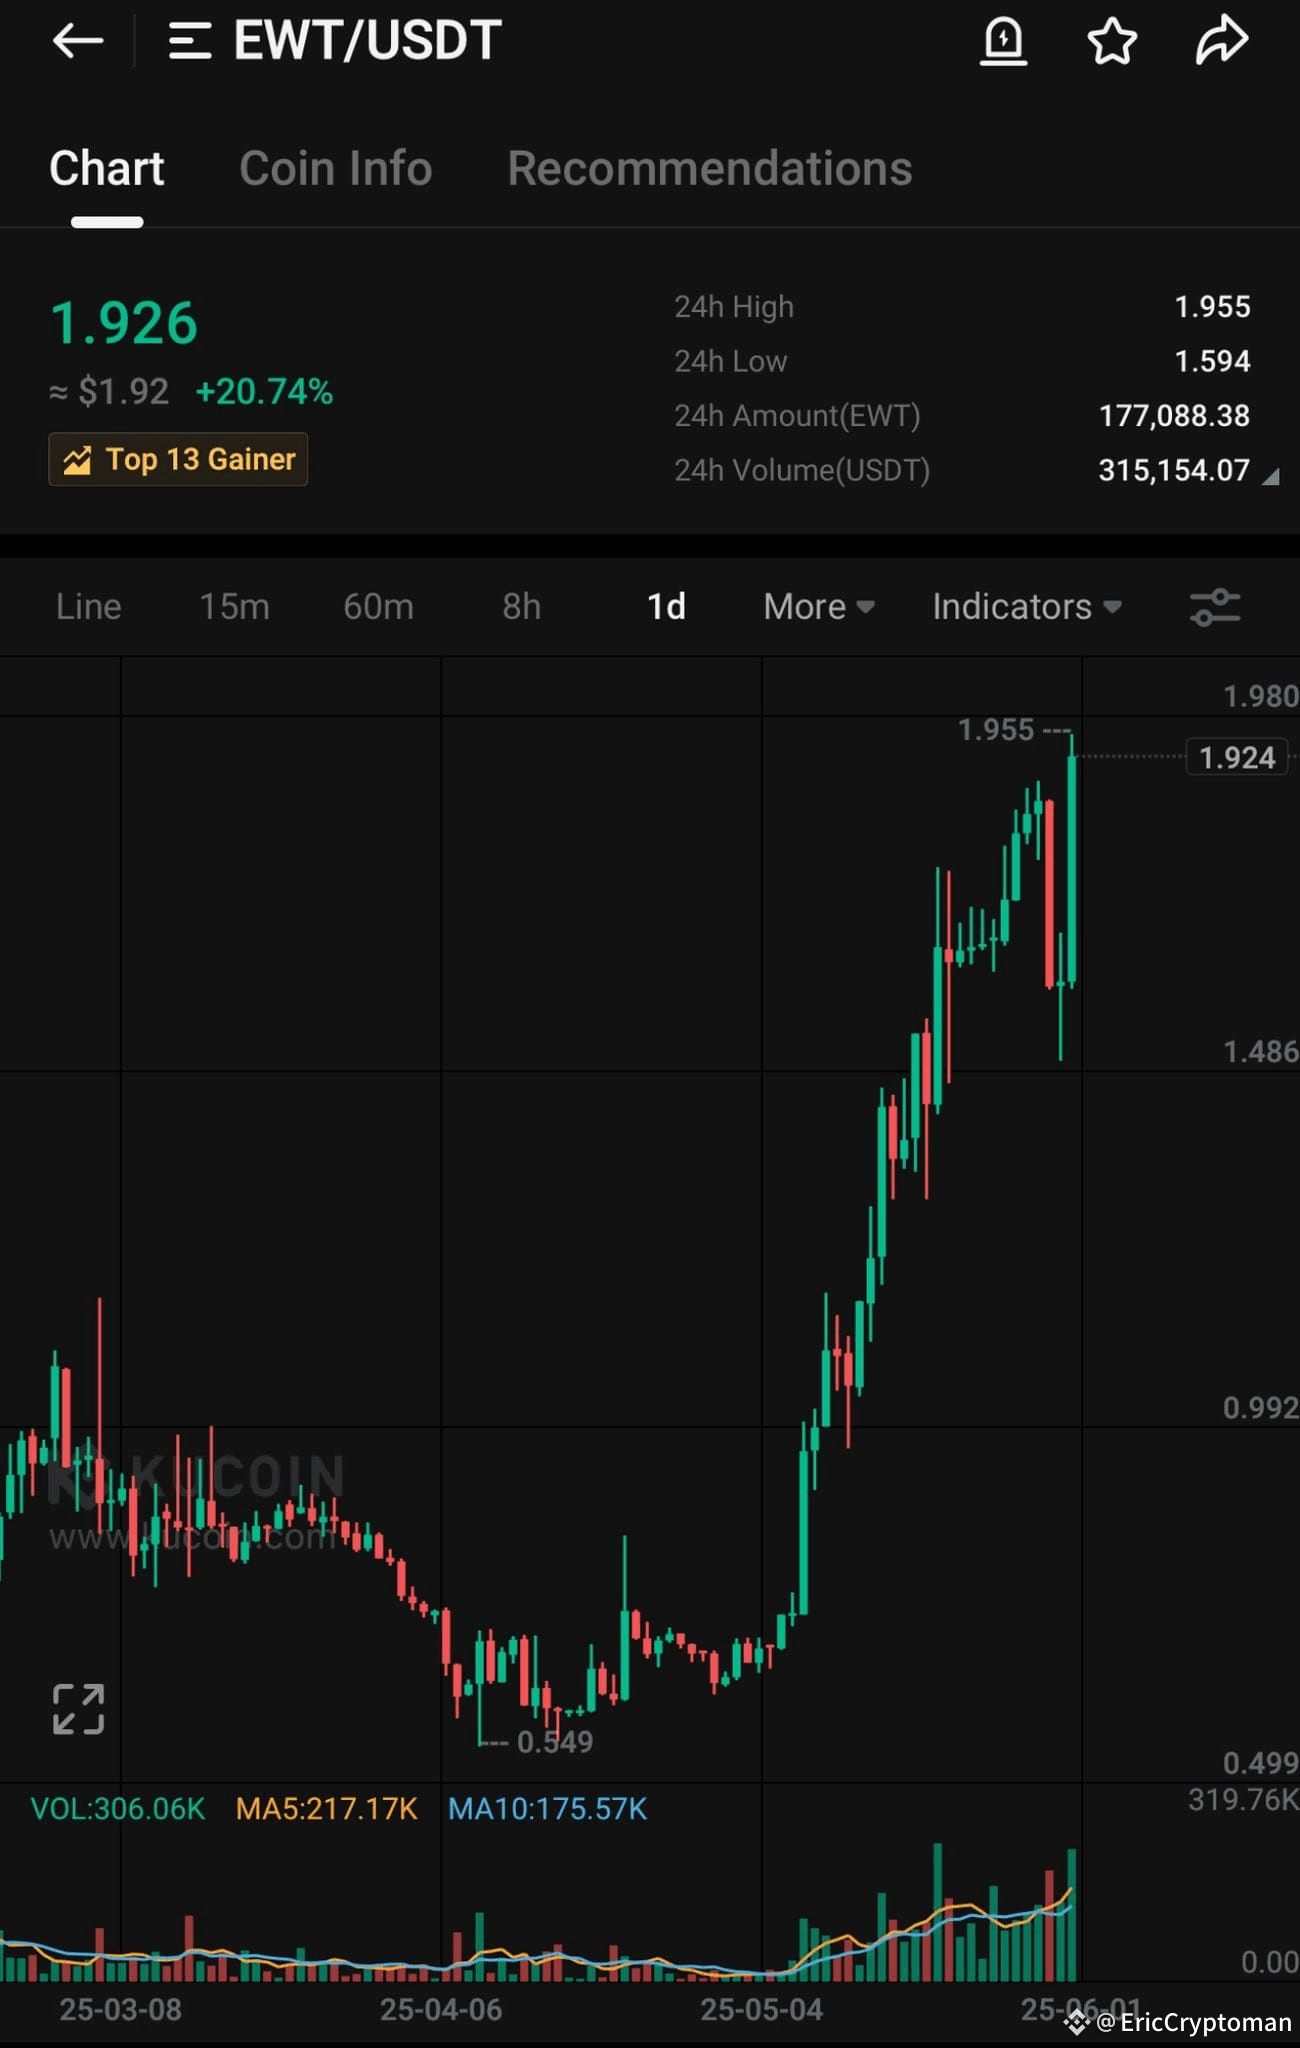Tap the 0.992 price axis label
The height and width of the screenshot is (2048, 1300).
pos(1260,1408)
